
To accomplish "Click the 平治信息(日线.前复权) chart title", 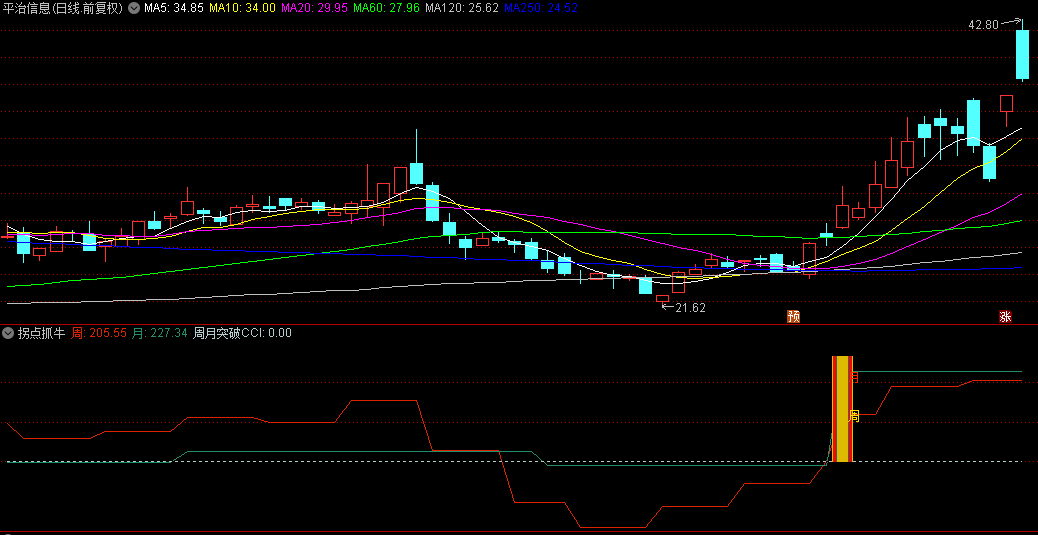I will tap(64, 8).
